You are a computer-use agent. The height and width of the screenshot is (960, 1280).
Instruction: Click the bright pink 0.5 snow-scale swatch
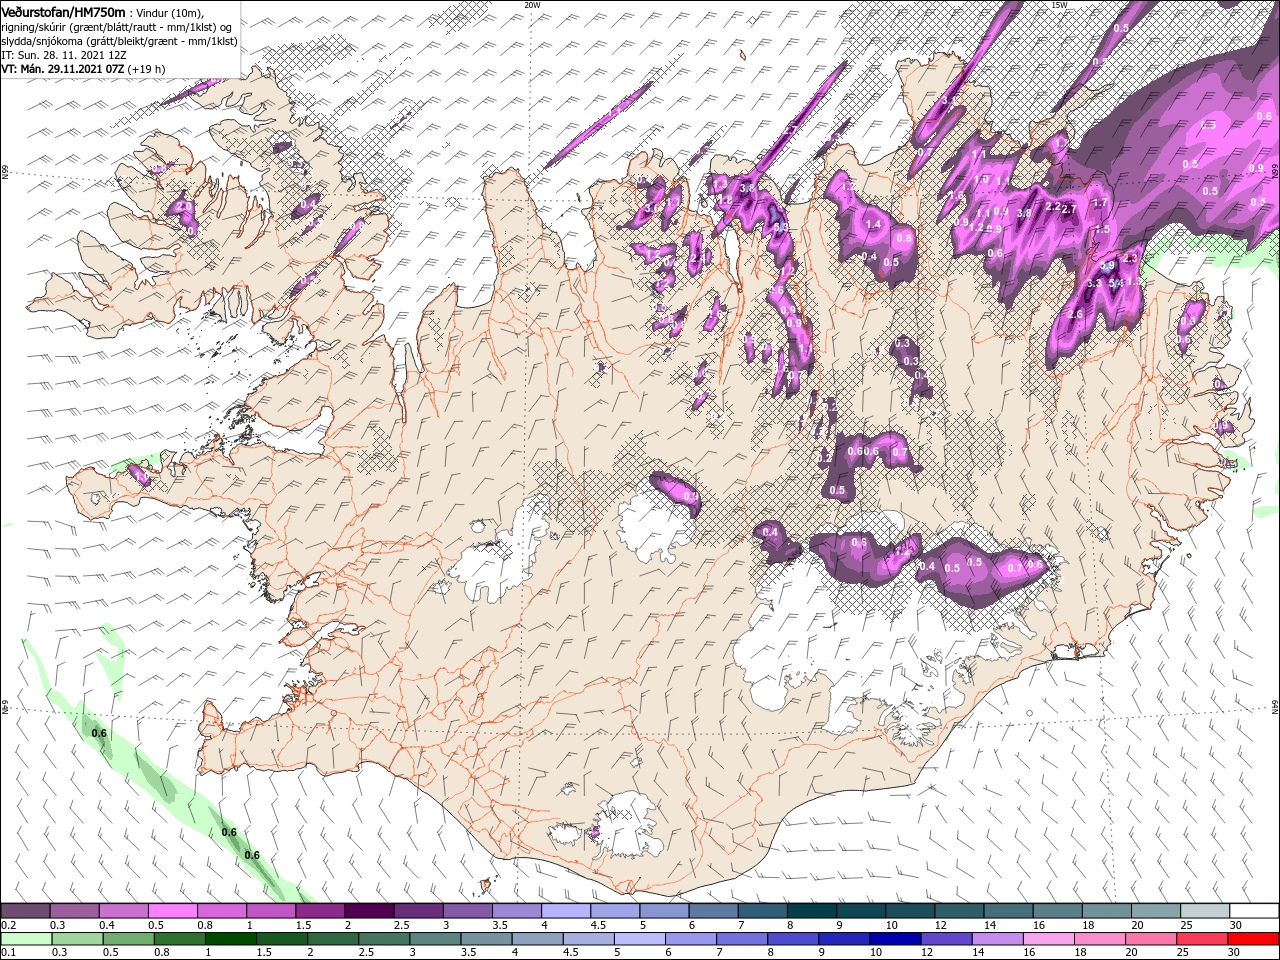pos(172,911)
